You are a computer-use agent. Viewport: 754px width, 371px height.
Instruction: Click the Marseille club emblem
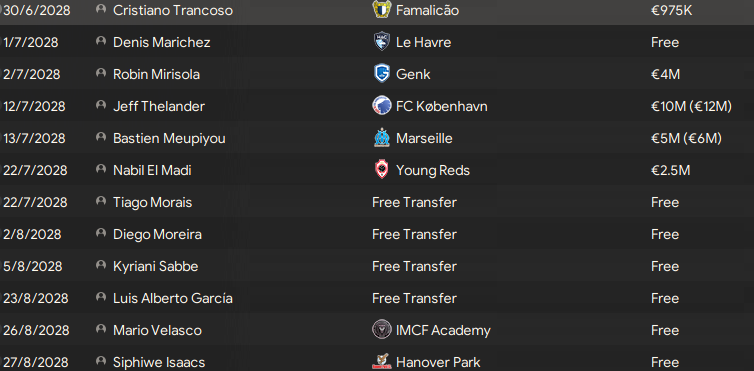point(382,138)
